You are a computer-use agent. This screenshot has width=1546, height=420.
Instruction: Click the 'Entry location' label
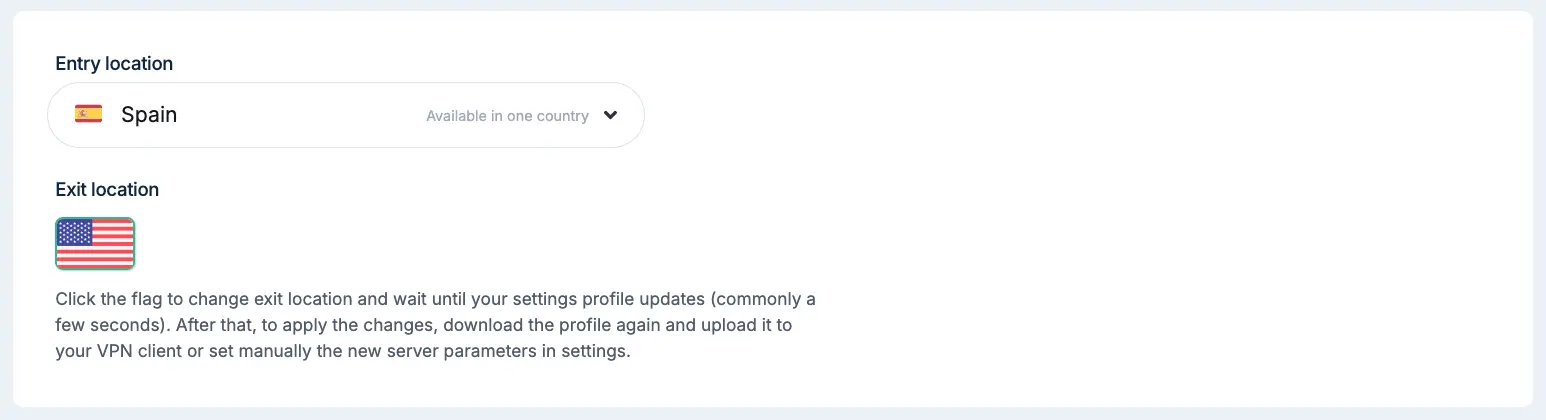[114, 63]
